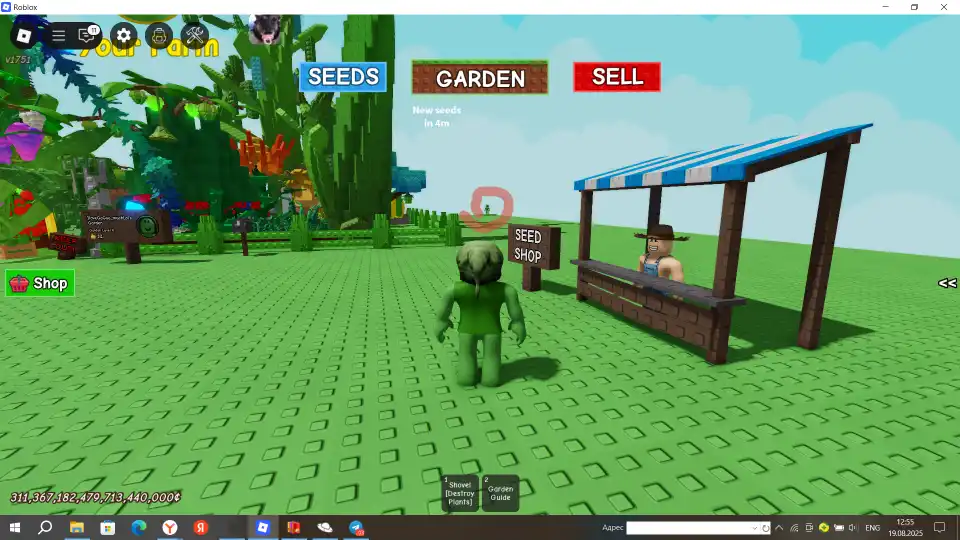
Task: Select Garden Guide hotbar slot
Action: click(500, 493)
